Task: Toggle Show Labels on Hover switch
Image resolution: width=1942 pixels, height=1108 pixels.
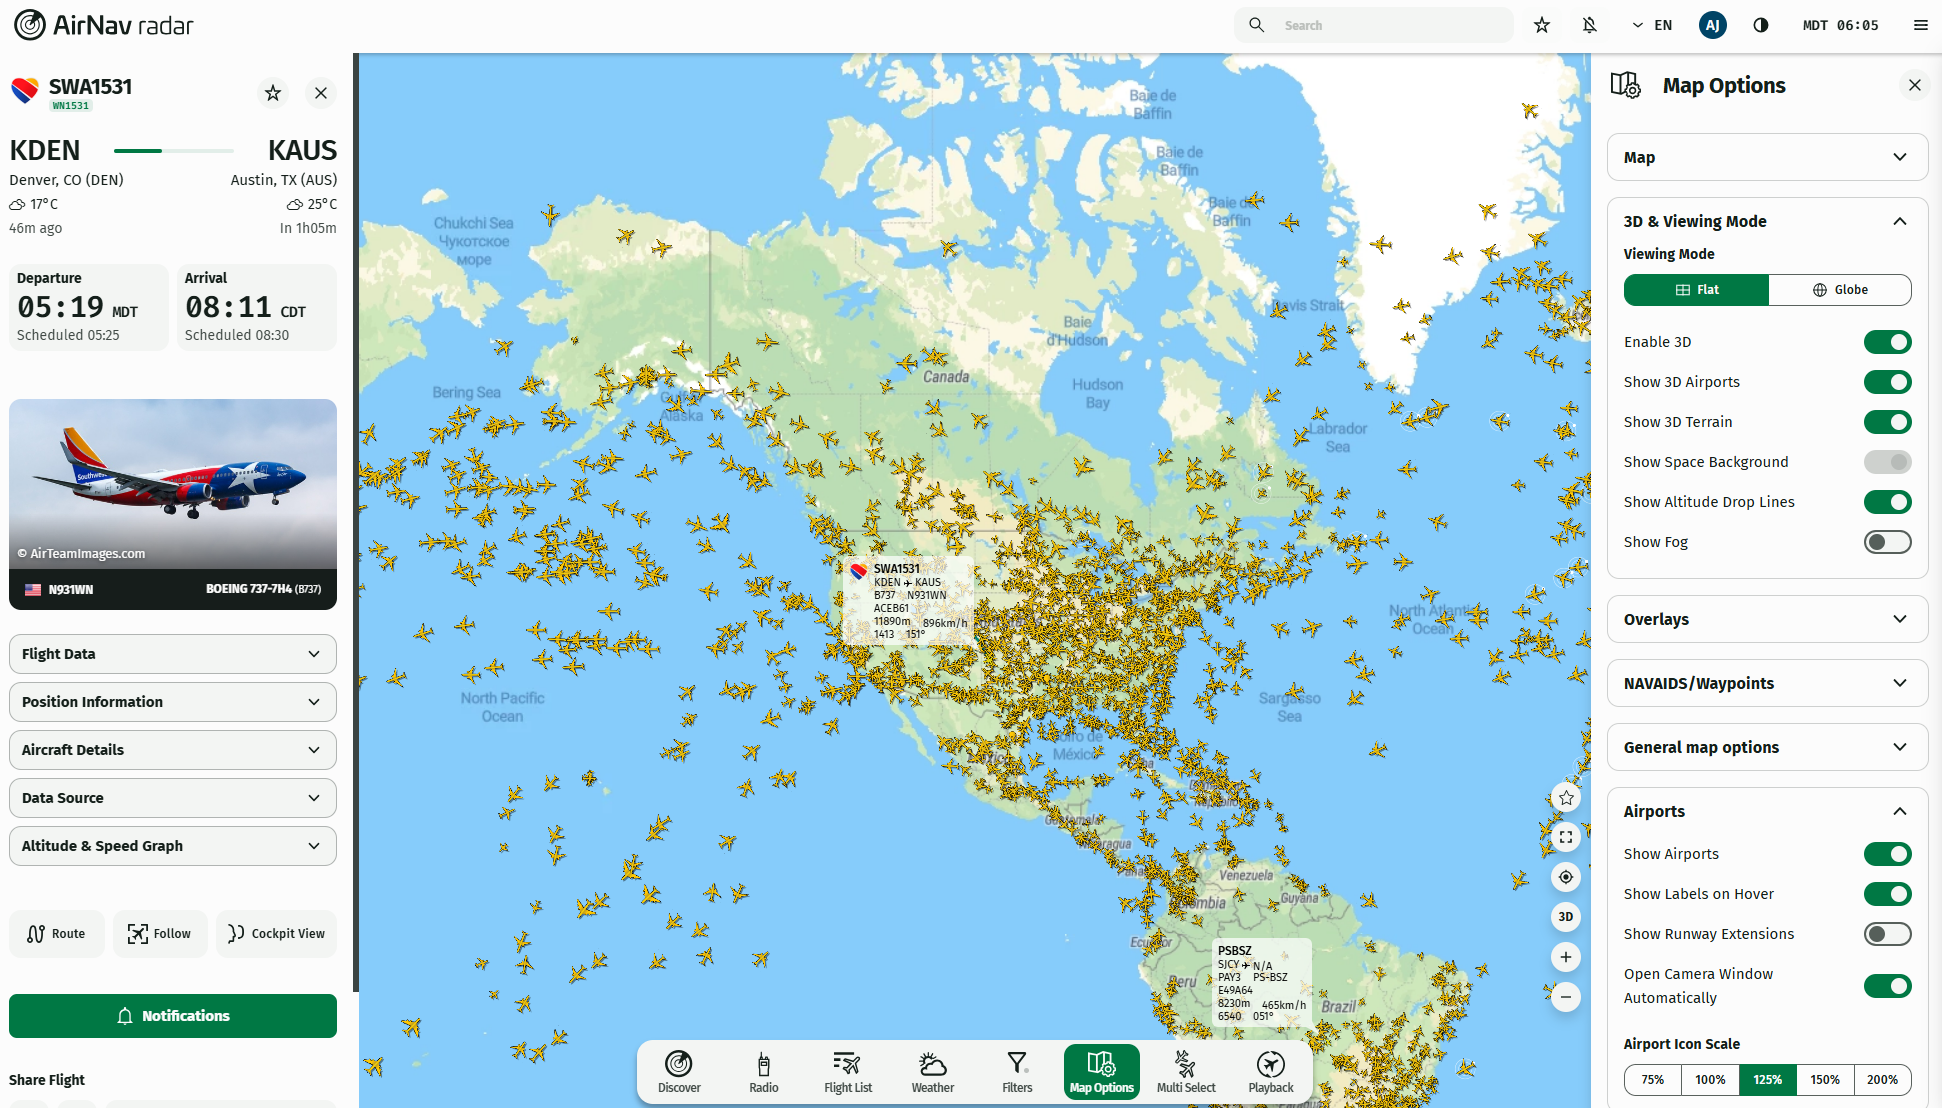Action: 1887,894
